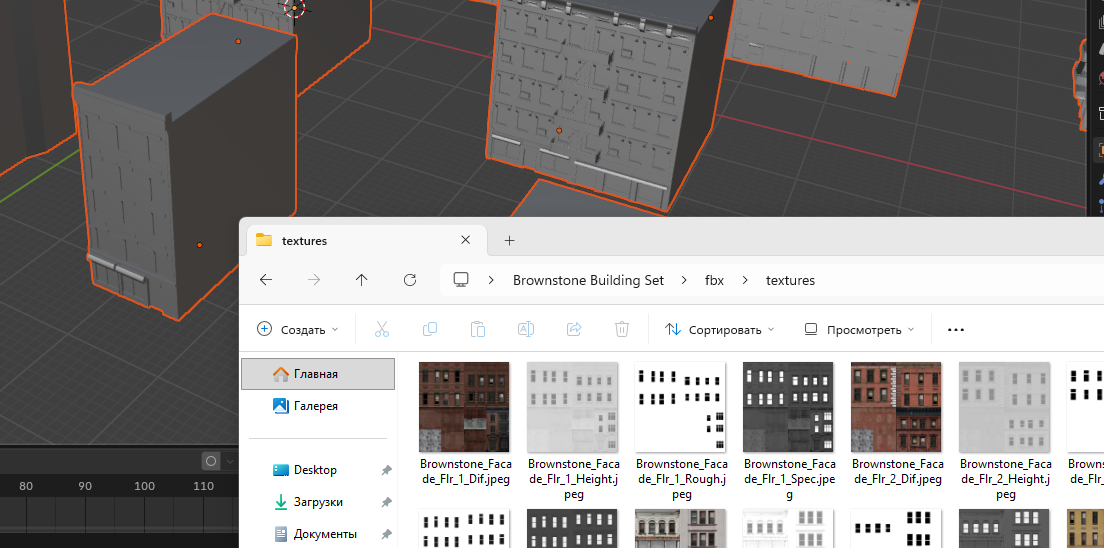Screen dimensions: 1104x548
Task: Add a new File Explorer tab
Action: tap(509, 240)
